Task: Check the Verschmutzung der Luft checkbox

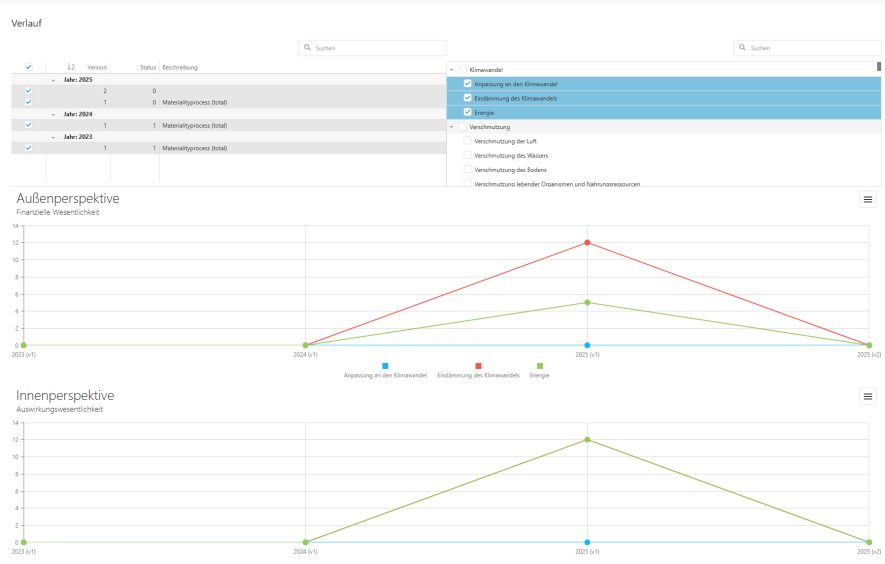Action: click(x=467, y=141)
